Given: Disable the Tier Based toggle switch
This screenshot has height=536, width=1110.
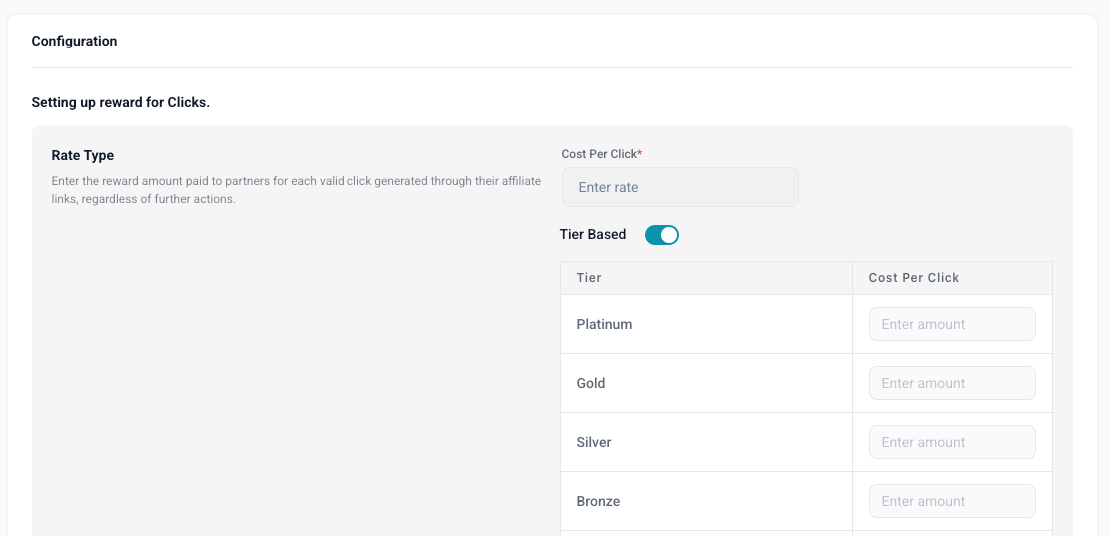Looking at the screenshot, I should pos(662,235).
